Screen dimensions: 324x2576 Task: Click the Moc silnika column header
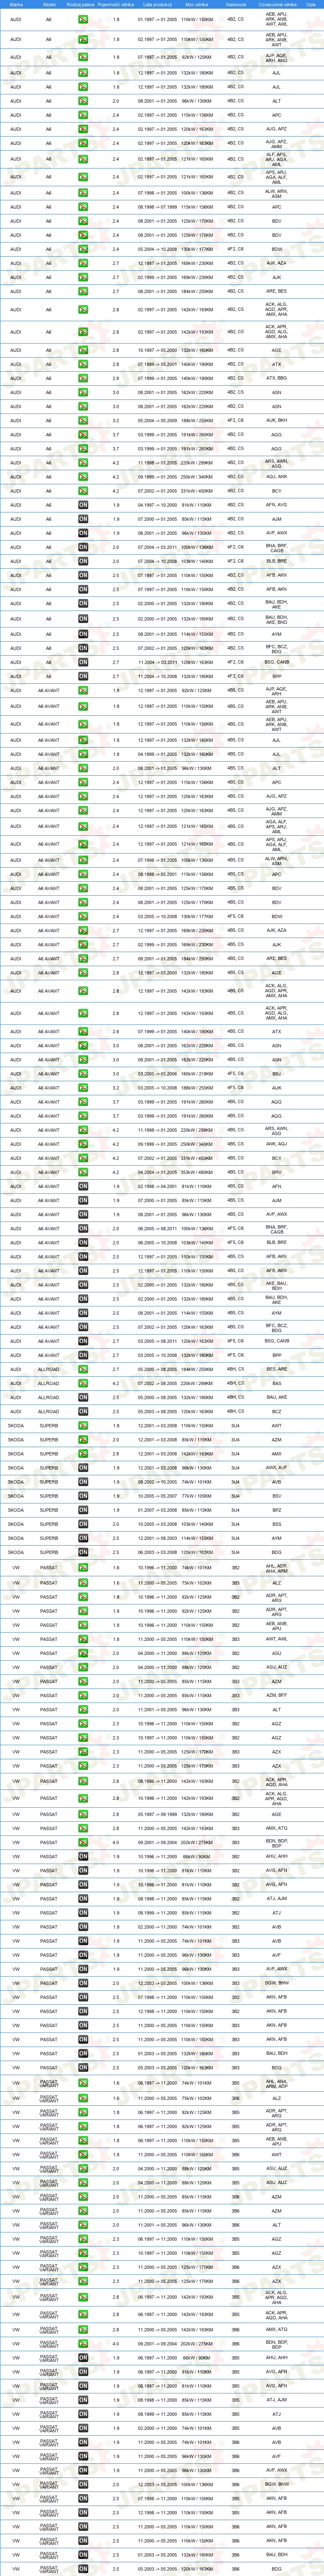197,4
